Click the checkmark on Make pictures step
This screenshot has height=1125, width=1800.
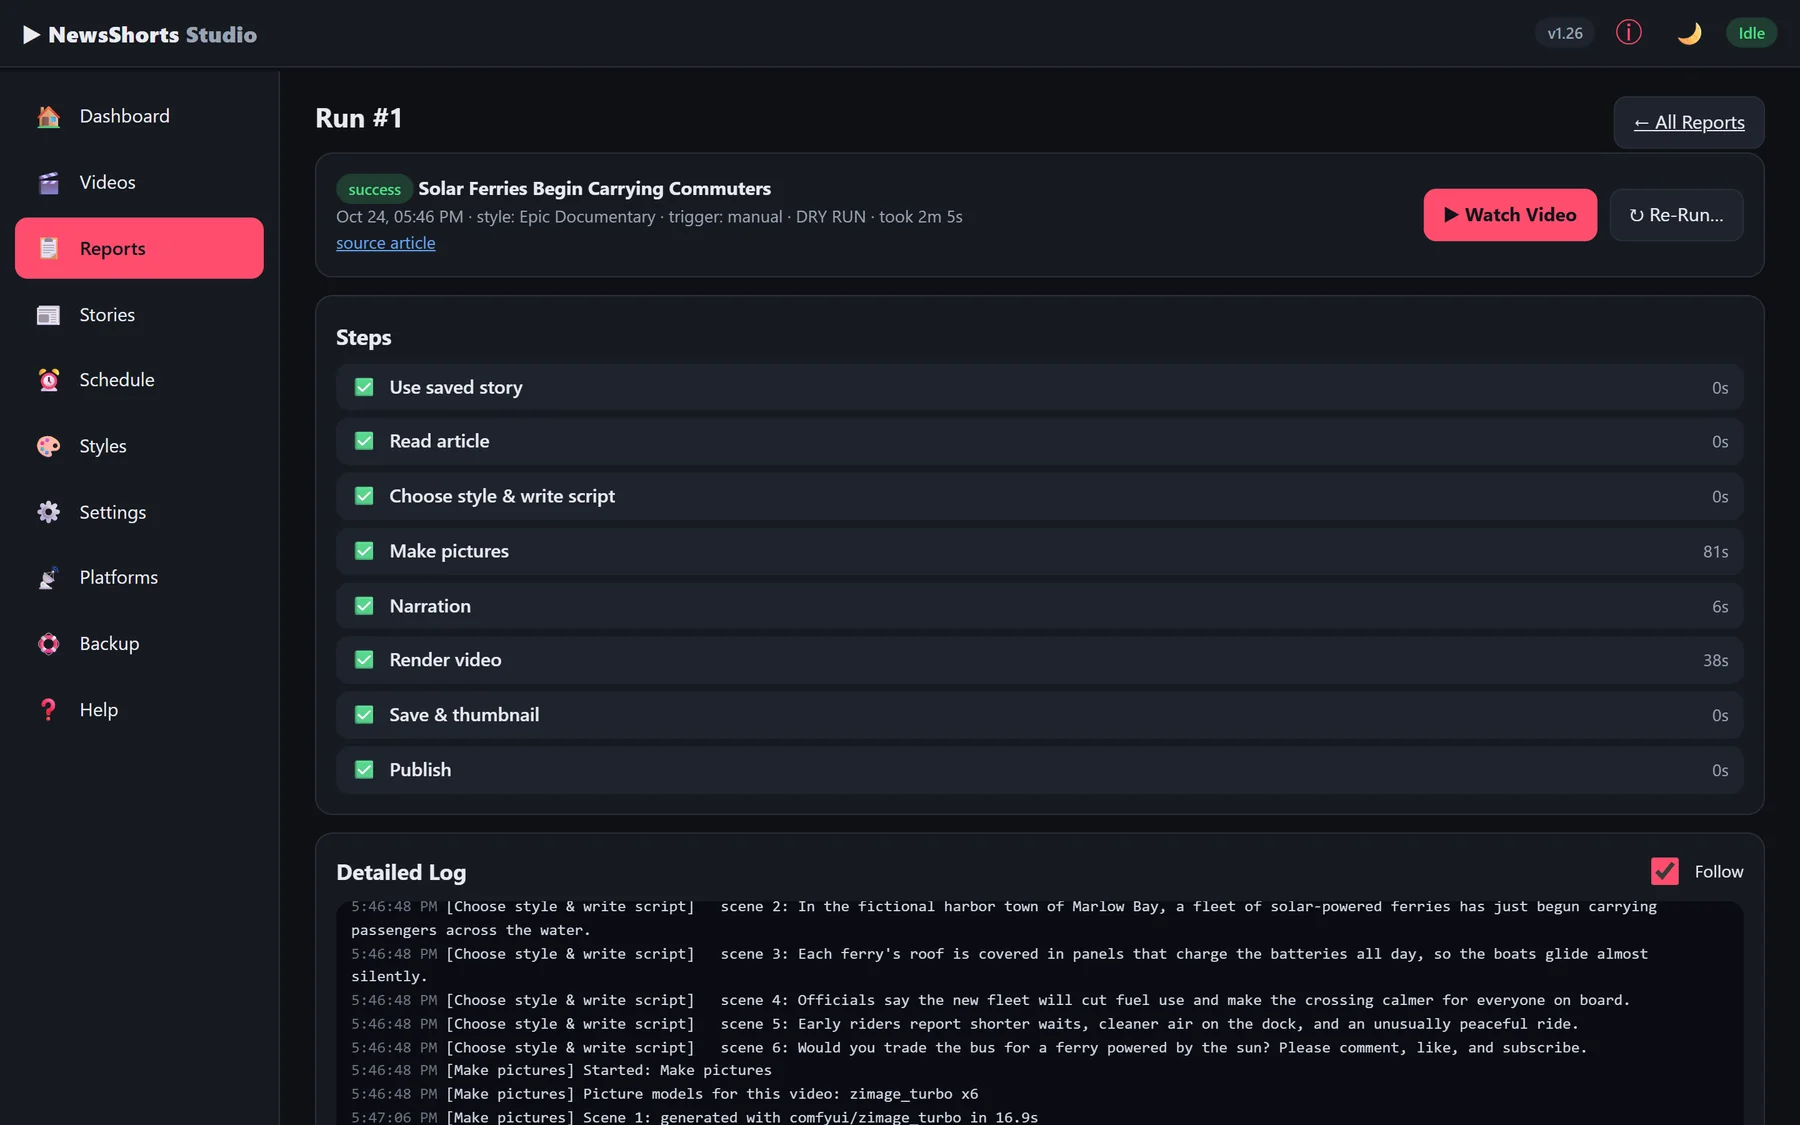click(x=364, y=551)
